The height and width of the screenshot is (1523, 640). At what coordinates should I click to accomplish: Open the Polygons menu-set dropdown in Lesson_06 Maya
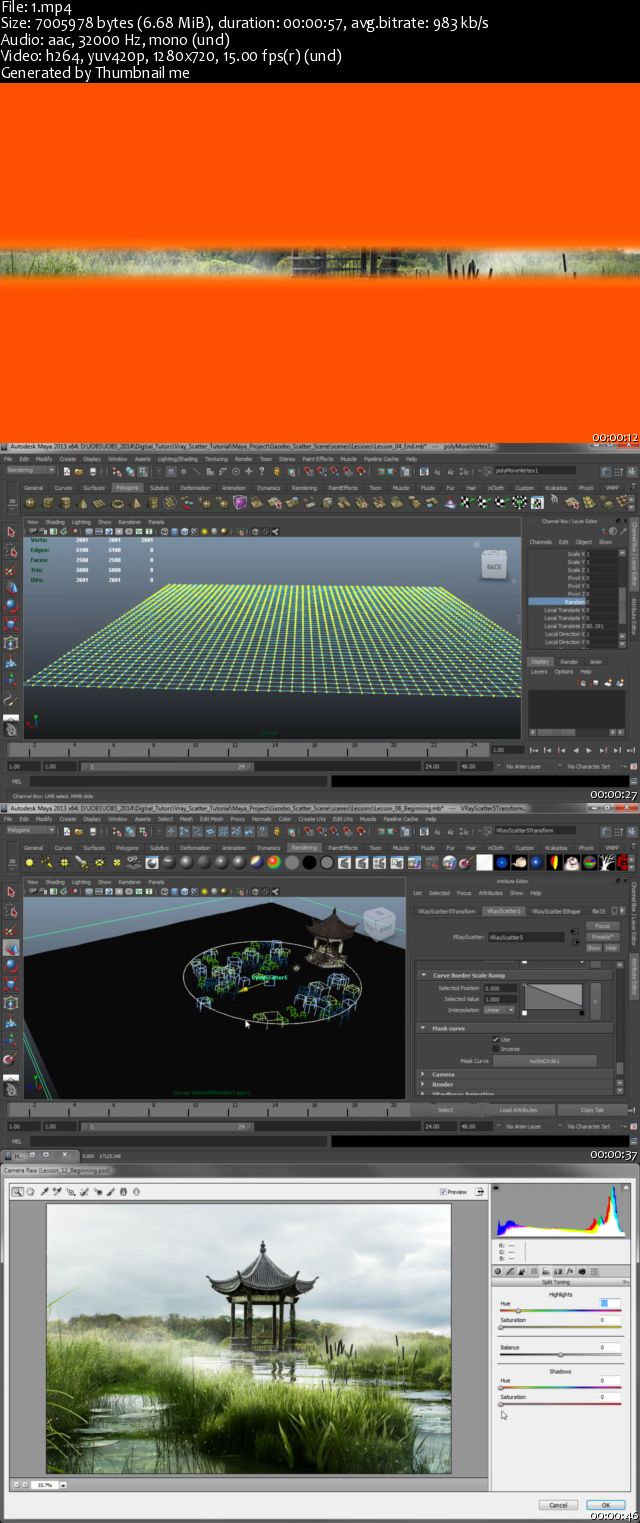(x=30, y=830)
